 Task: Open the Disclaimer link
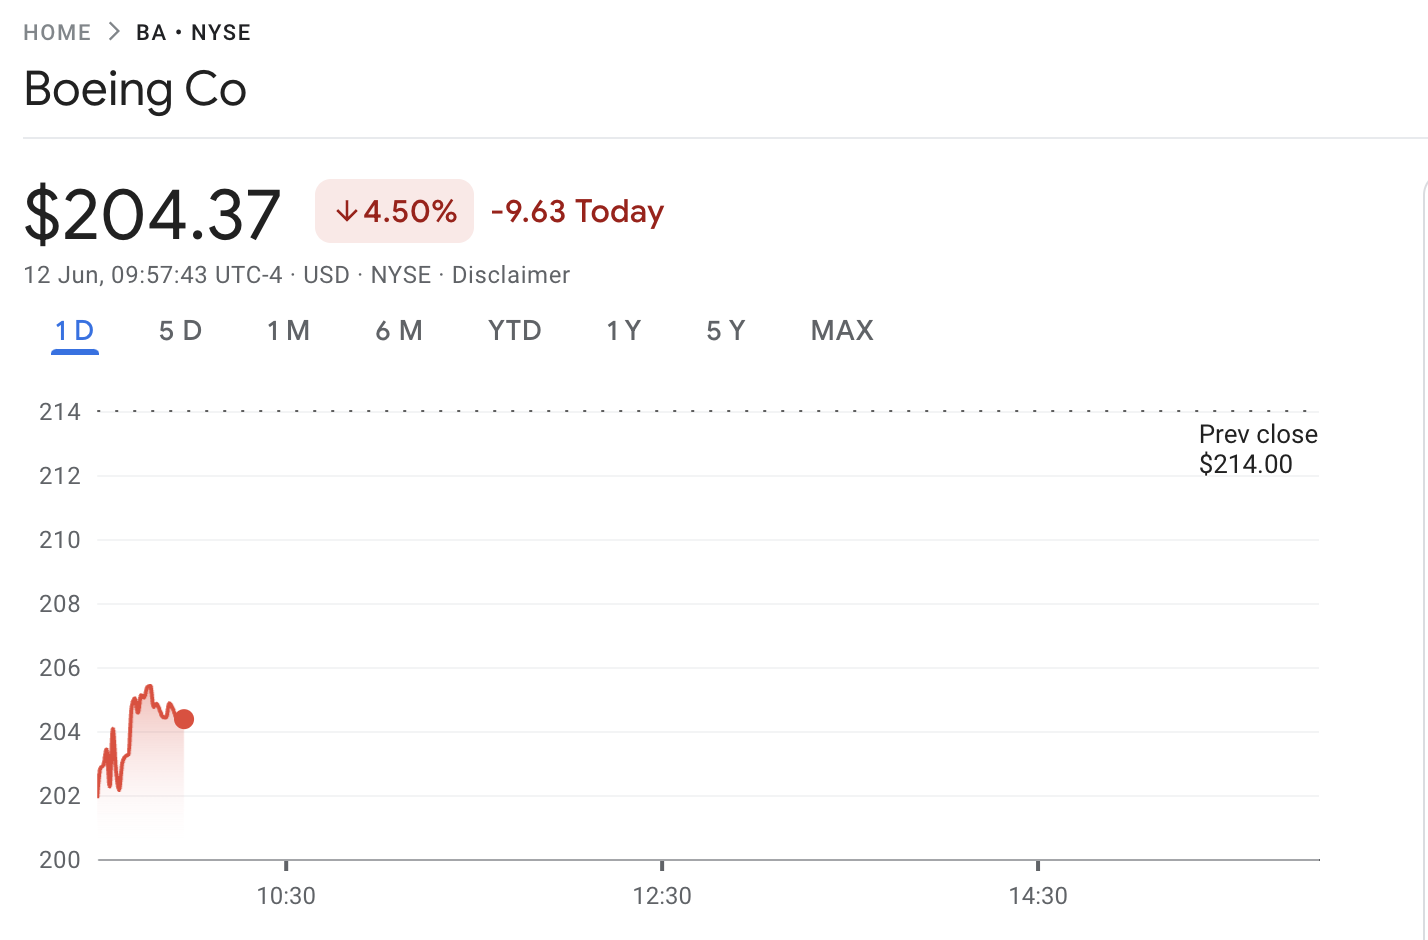point(511,275)
